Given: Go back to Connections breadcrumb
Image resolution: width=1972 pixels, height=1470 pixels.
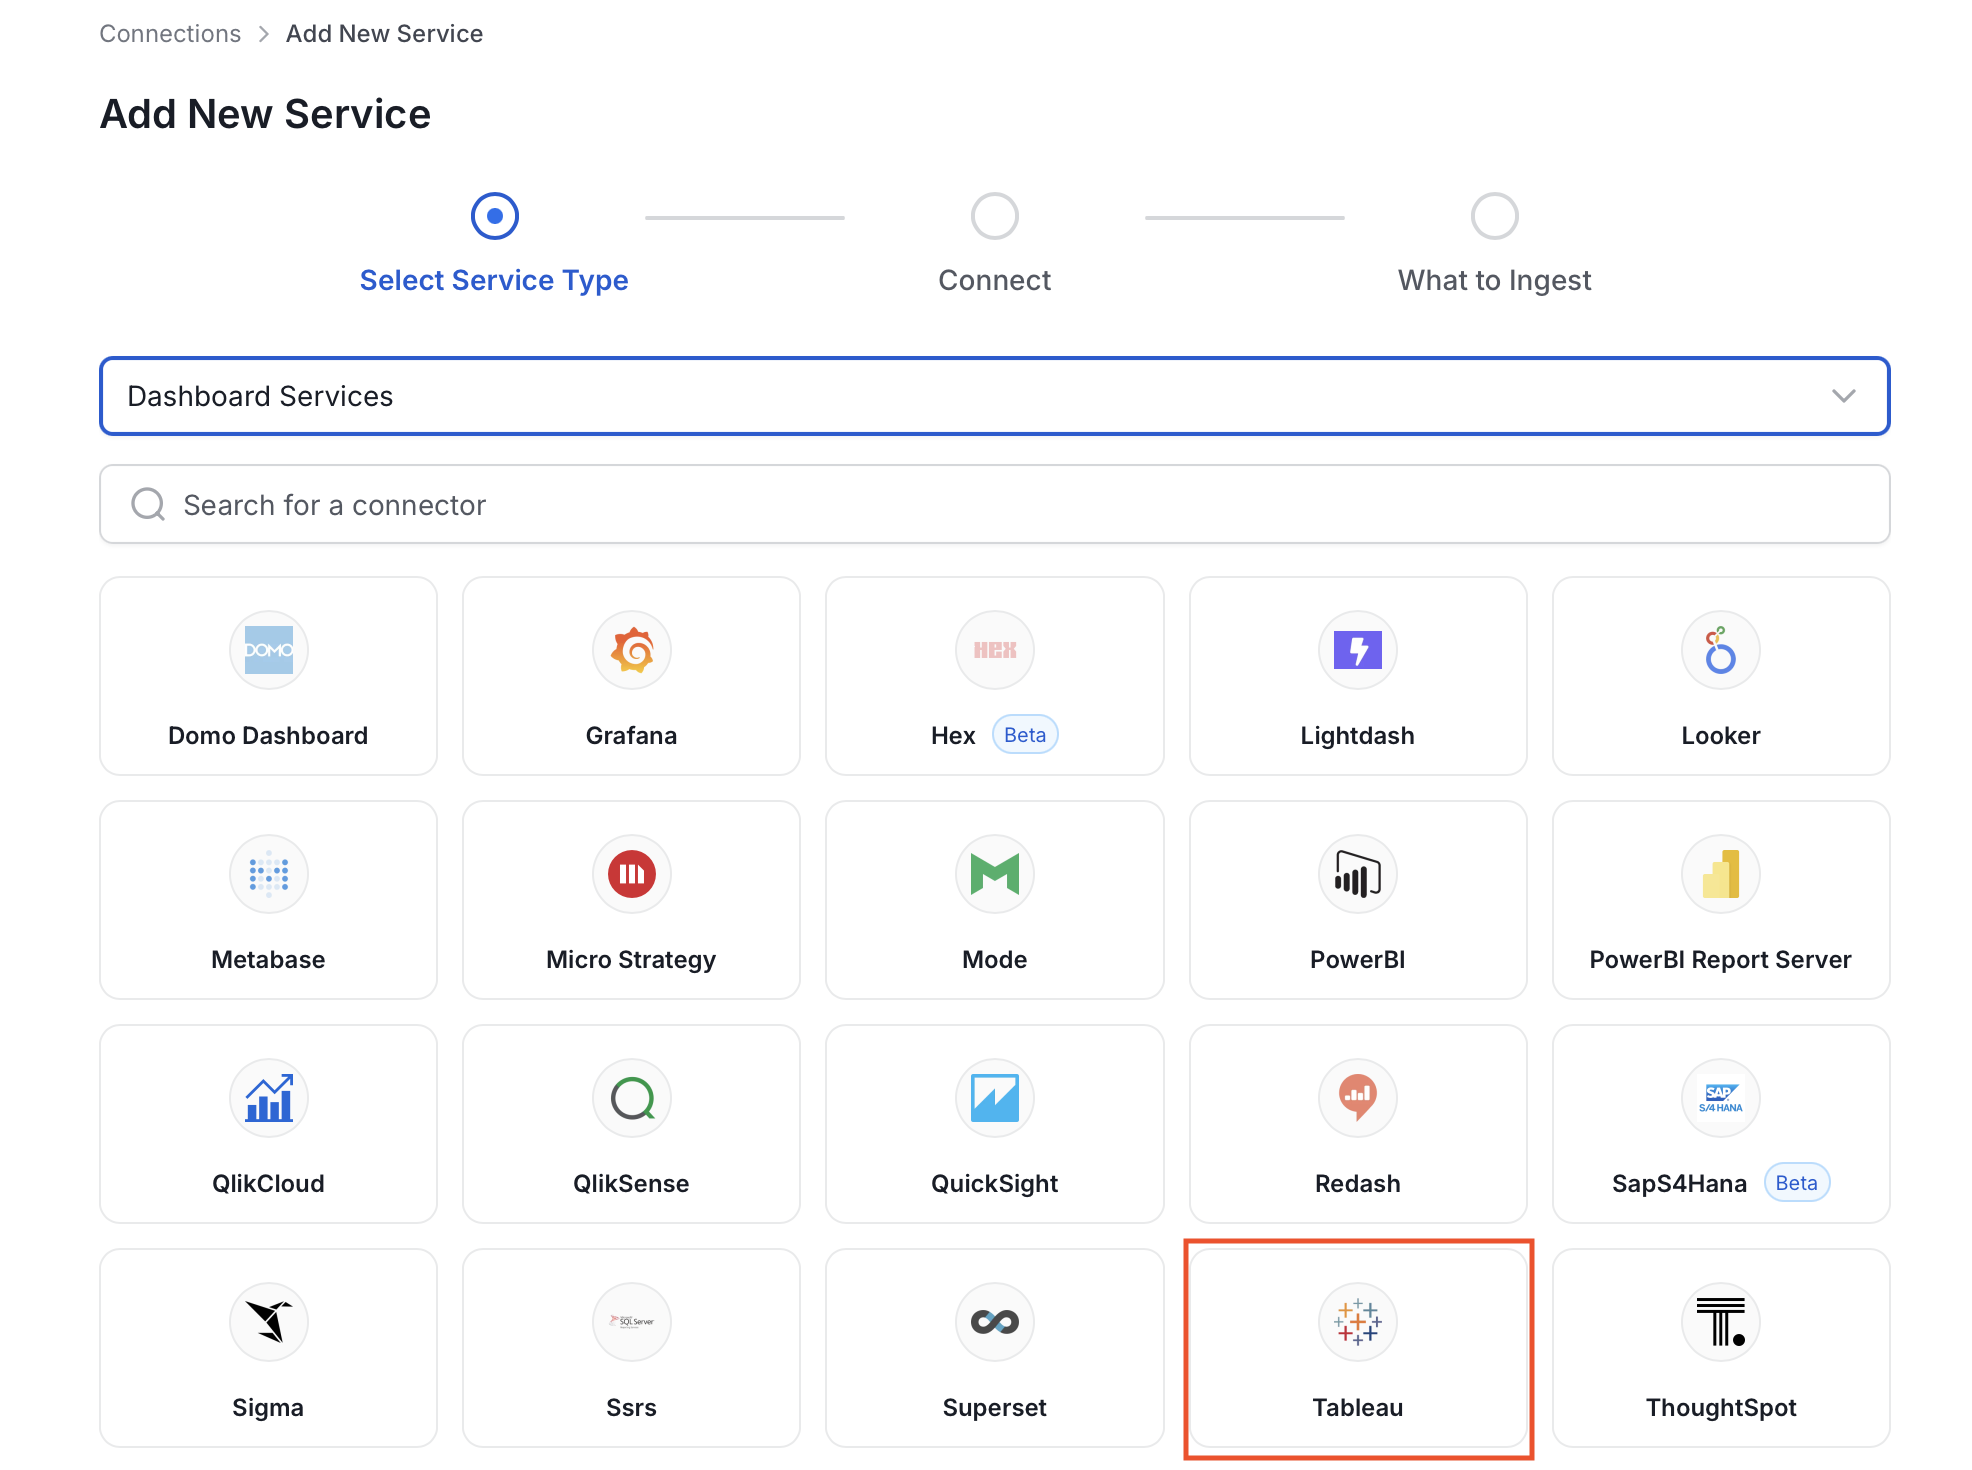Looking at the screenshot, I should click(170, 34).
